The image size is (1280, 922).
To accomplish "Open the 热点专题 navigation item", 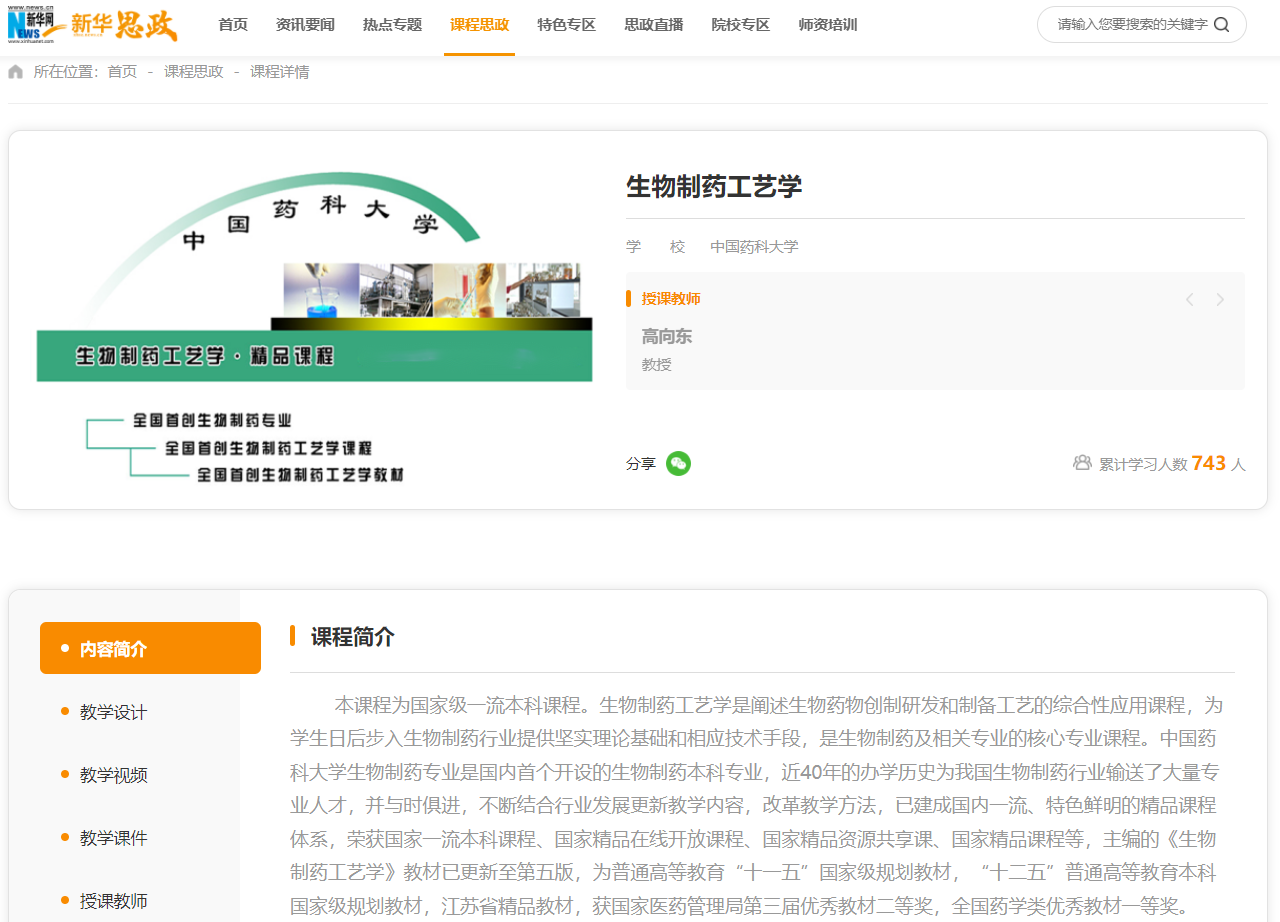I will pyautogui.click(x=392, y=25).
